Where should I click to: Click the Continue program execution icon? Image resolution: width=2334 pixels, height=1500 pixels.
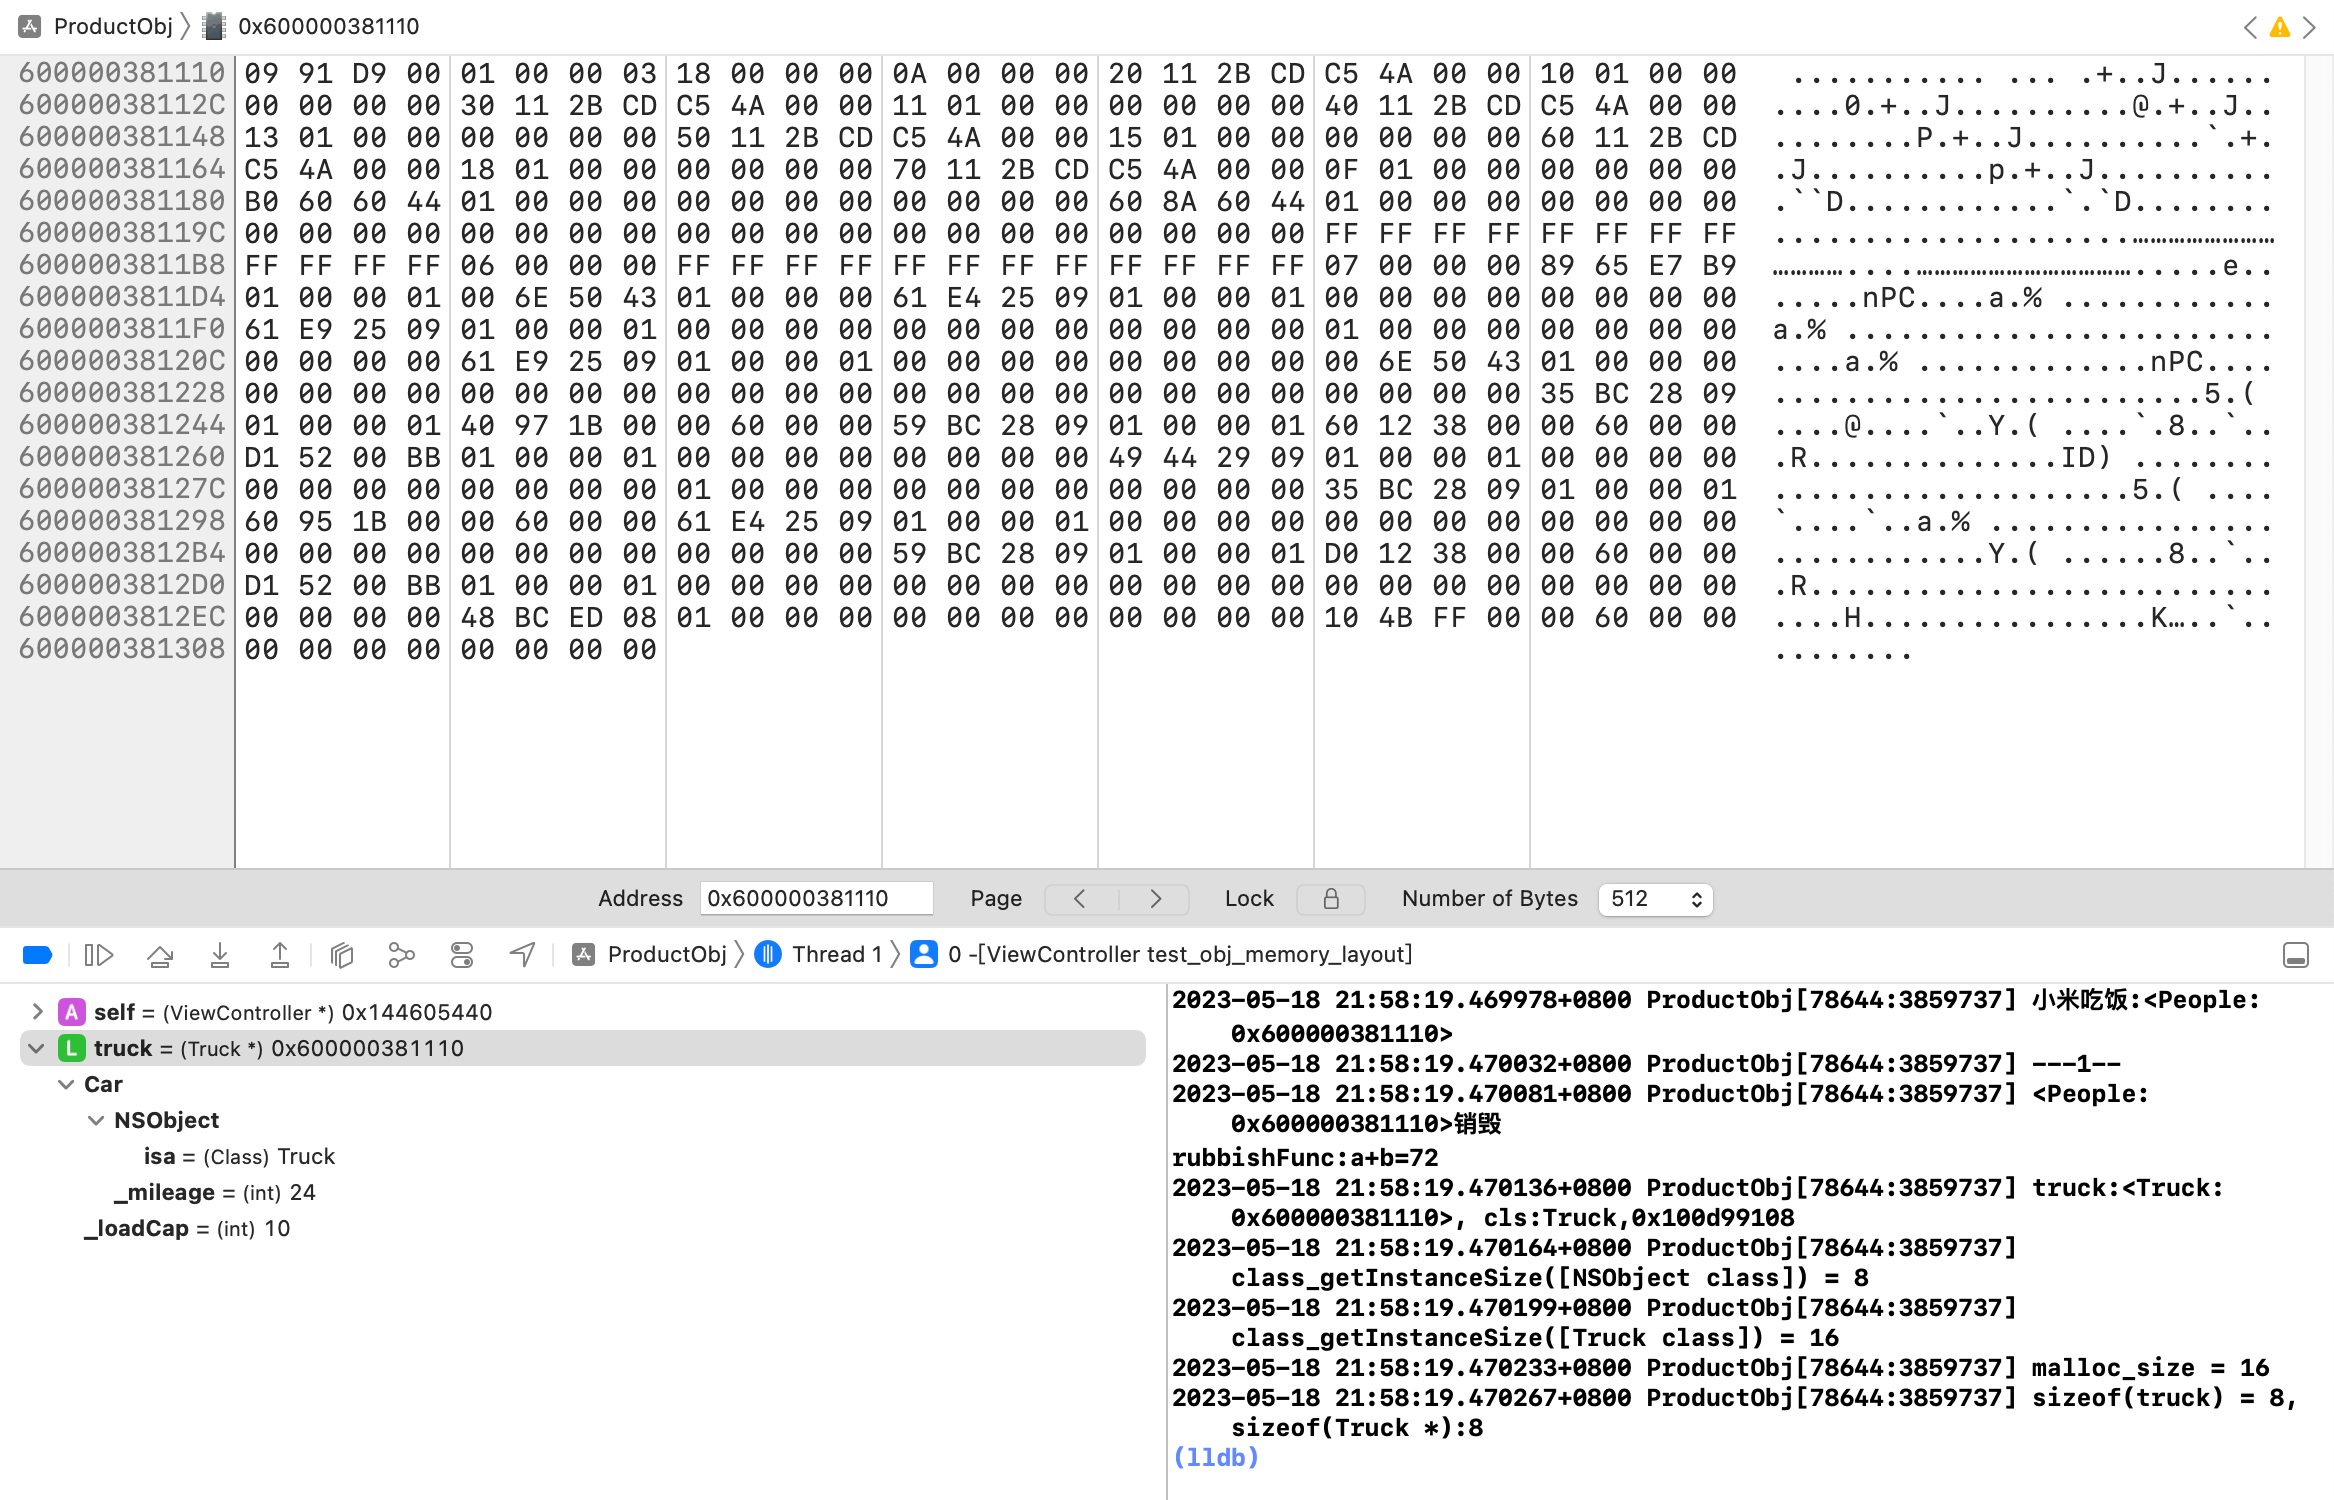pyautogui.click(x=98, y=955)
